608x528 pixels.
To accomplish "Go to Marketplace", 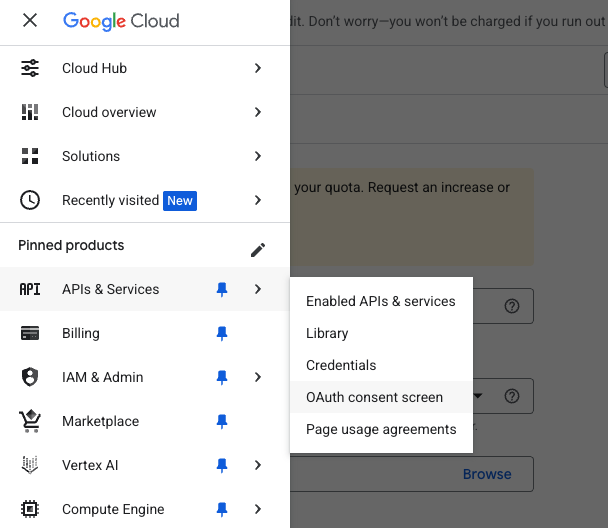I will click(x=145, y=421).
